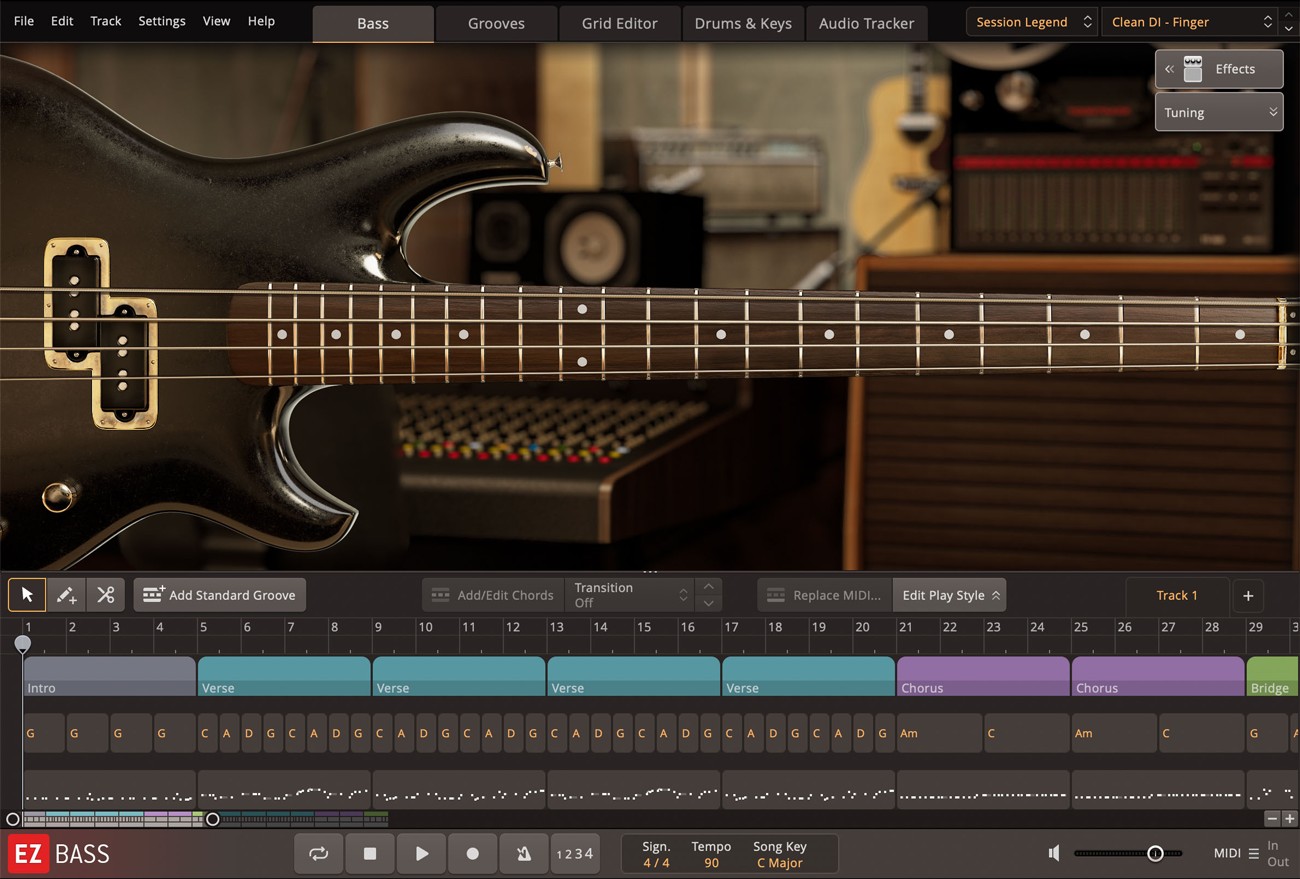Click the Replace MIDI button
This screenshot has width=1300, height=879.
pos(824,595)
